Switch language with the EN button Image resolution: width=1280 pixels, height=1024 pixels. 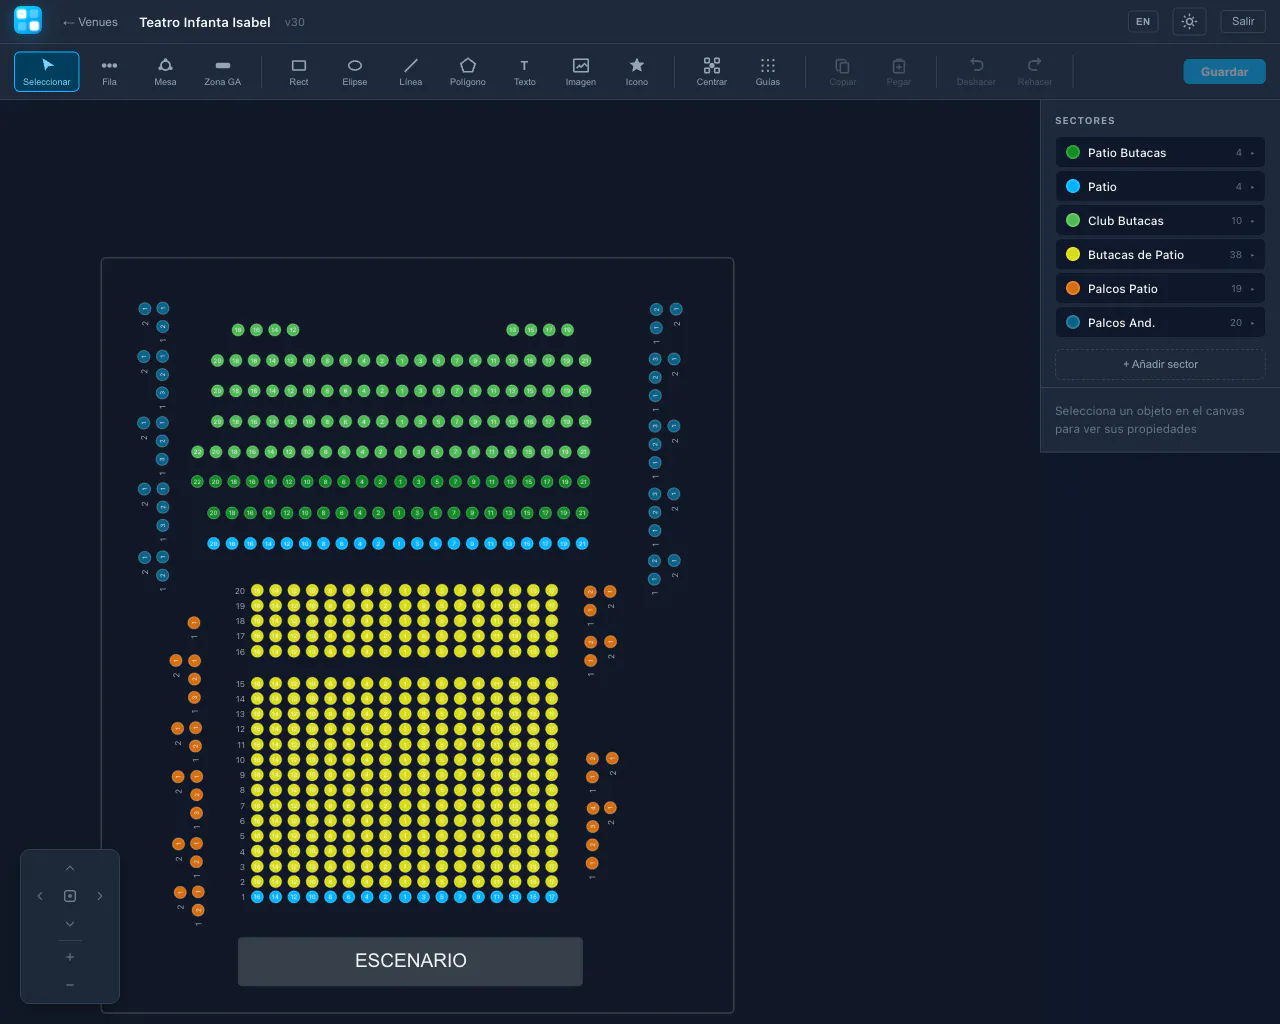(1143, 21)
